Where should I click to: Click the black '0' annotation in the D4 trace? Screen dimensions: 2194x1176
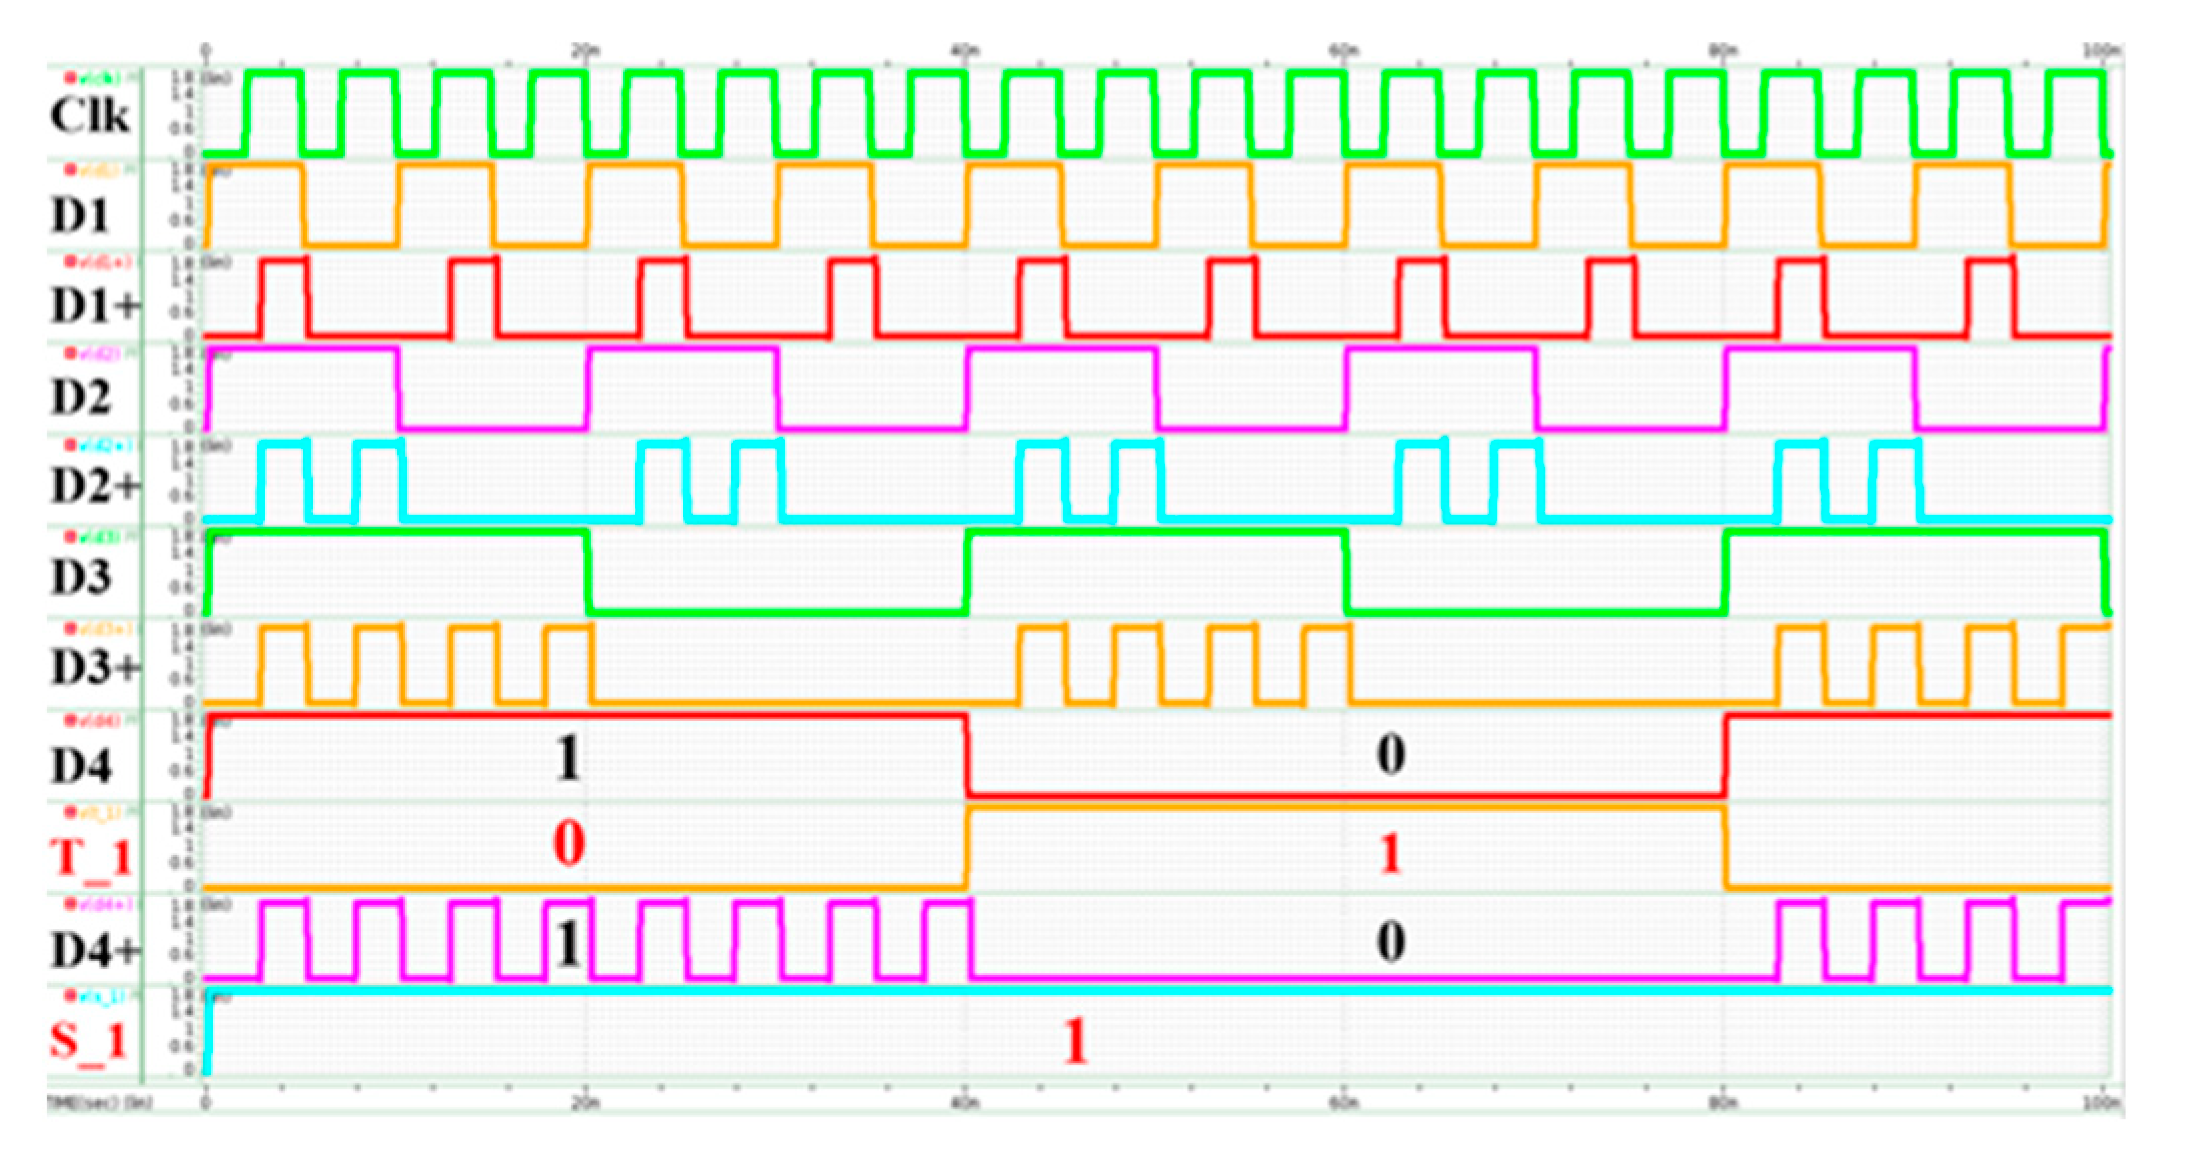[1391, 754]
